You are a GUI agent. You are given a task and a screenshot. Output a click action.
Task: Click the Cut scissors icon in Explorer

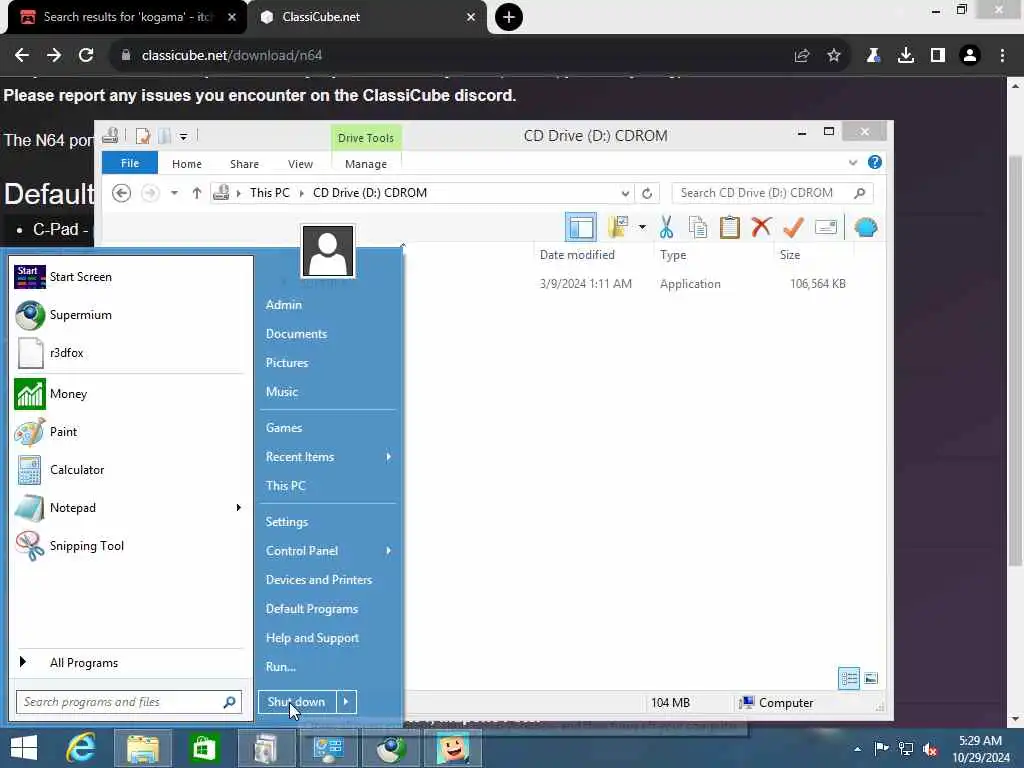666,227
